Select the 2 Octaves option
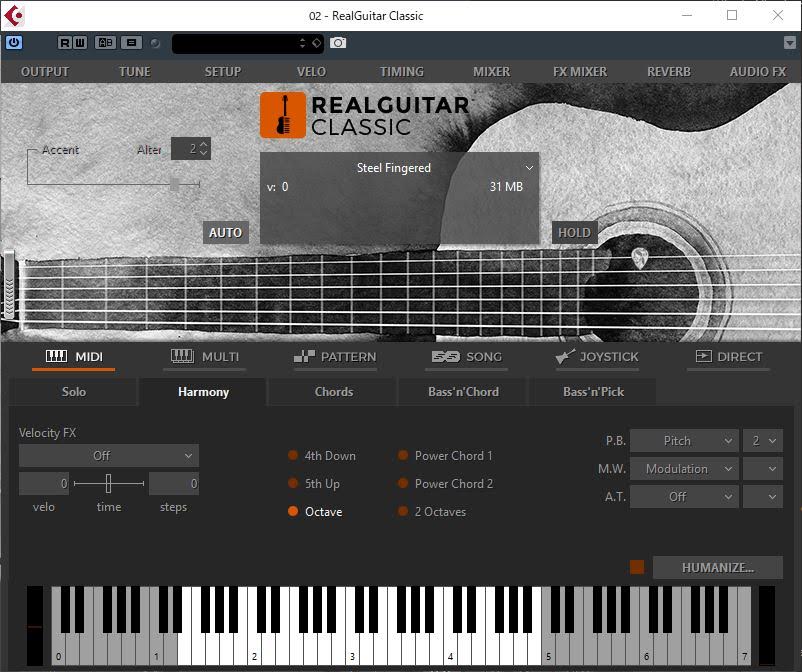This screenshot has height=672, width=802. [x=432, y=511]
